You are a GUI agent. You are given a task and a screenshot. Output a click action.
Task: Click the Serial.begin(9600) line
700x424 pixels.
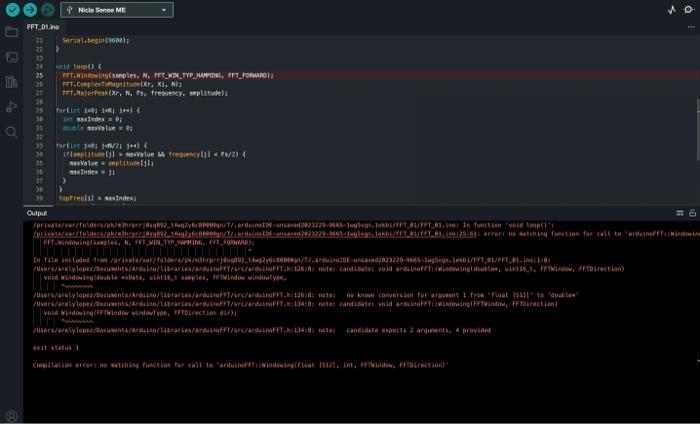pyautogui.click(x=96, y=40)
